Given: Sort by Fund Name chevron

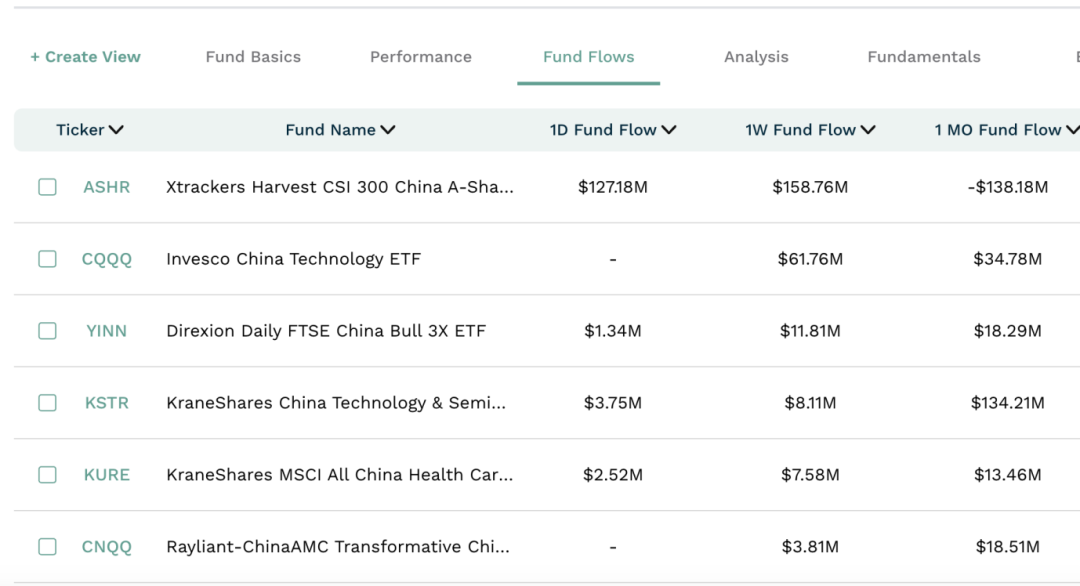Looking at the screenshot, I should pos(388,130).
